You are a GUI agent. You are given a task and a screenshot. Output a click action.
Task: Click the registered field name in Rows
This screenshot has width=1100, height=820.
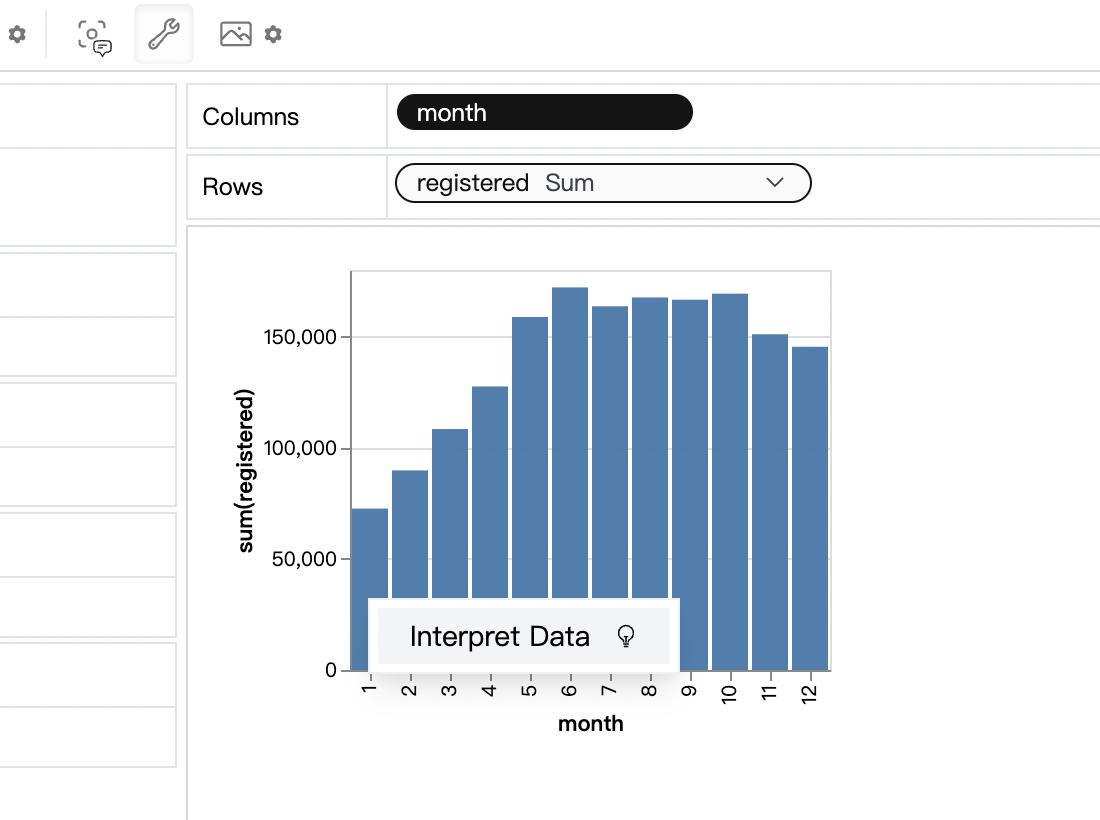(x=472, y=183)
